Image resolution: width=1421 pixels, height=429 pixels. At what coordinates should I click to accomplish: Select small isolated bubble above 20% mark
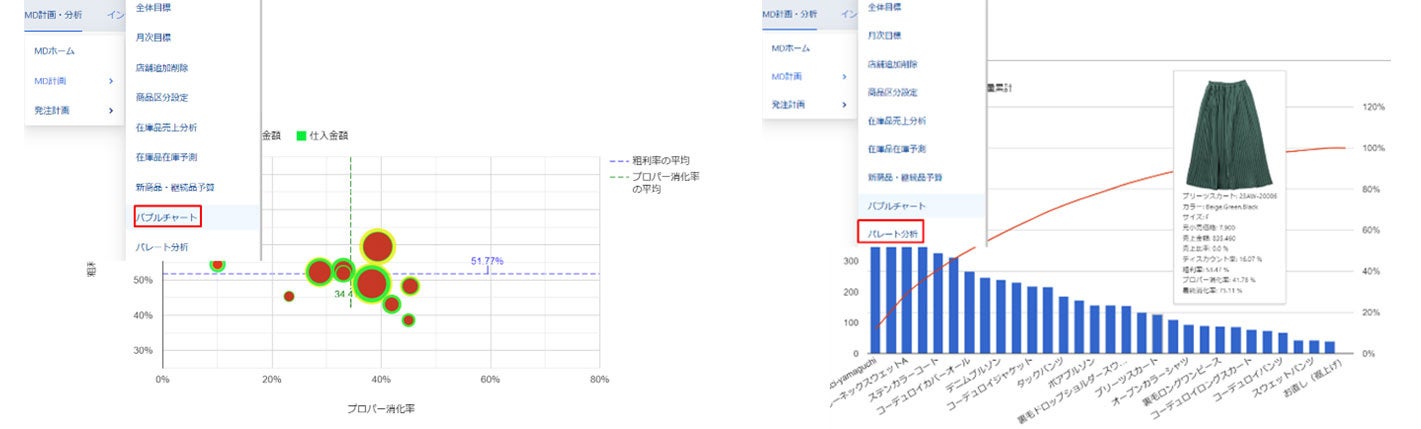[289, 296]
